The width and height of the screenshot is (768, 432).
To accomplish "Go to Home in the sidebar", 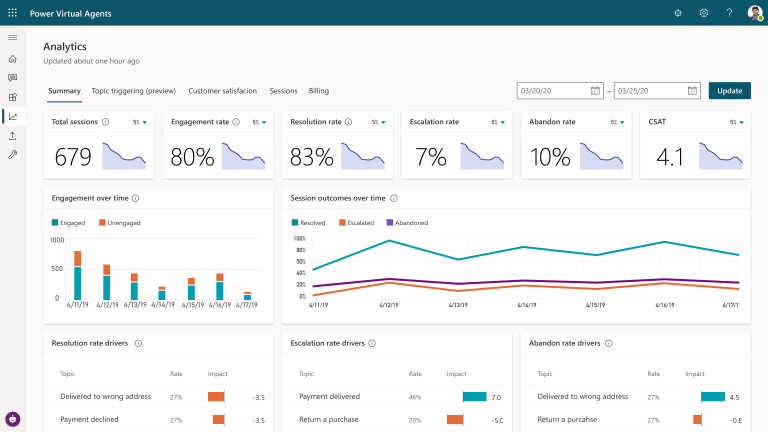I will pos(13,59).
